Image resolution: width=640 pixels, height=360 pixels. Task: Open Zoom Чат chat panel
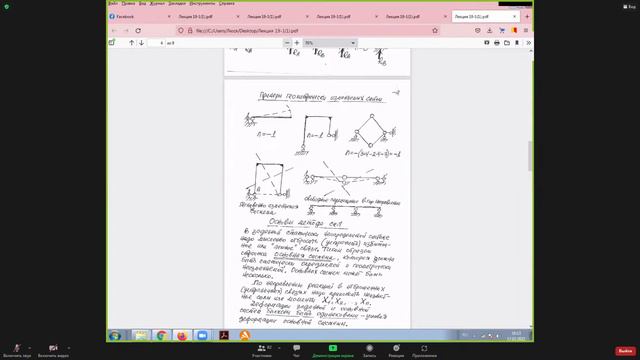pyautogui.click(x=296, y=351)
